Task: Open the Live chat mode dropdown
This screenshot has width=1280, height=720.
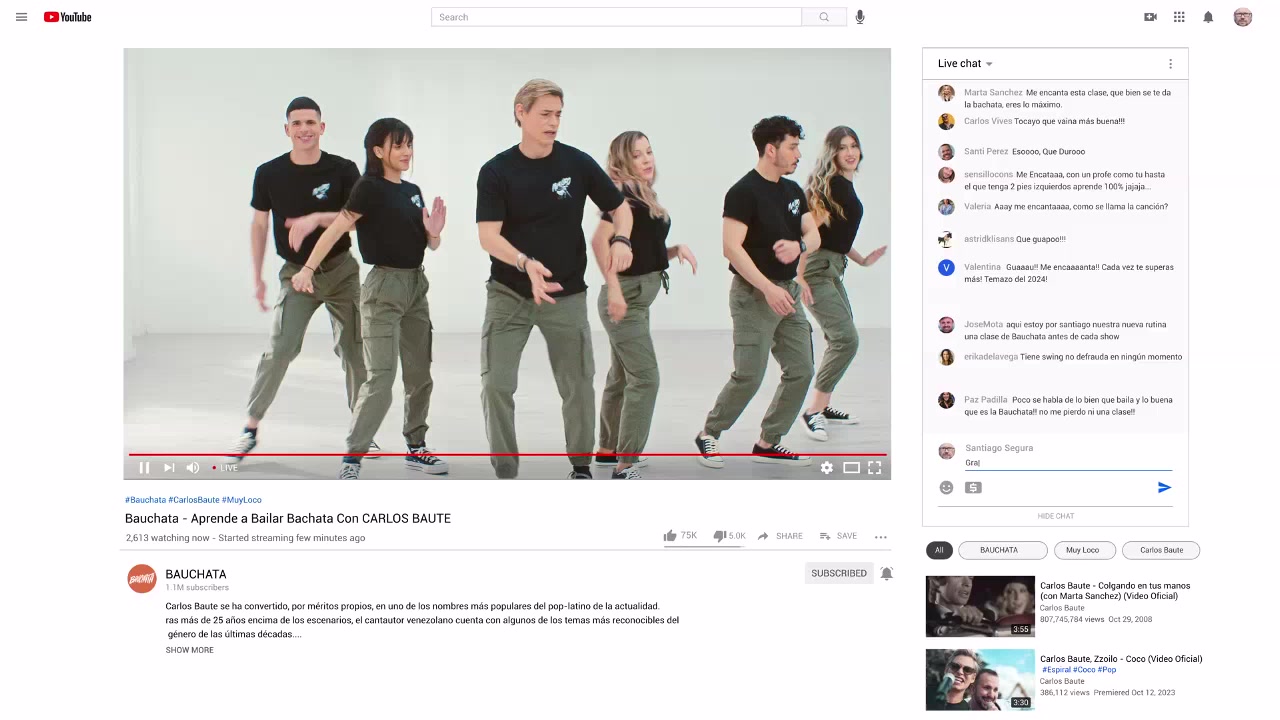Action: tap(965, 64)
